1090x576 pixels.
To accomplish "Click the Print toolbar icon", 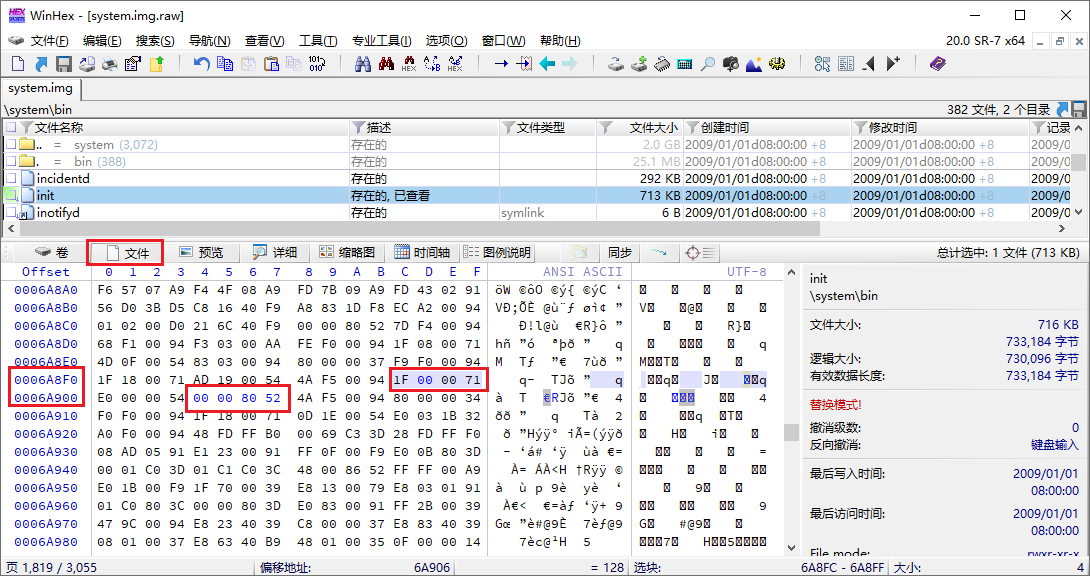I will 110,64.
